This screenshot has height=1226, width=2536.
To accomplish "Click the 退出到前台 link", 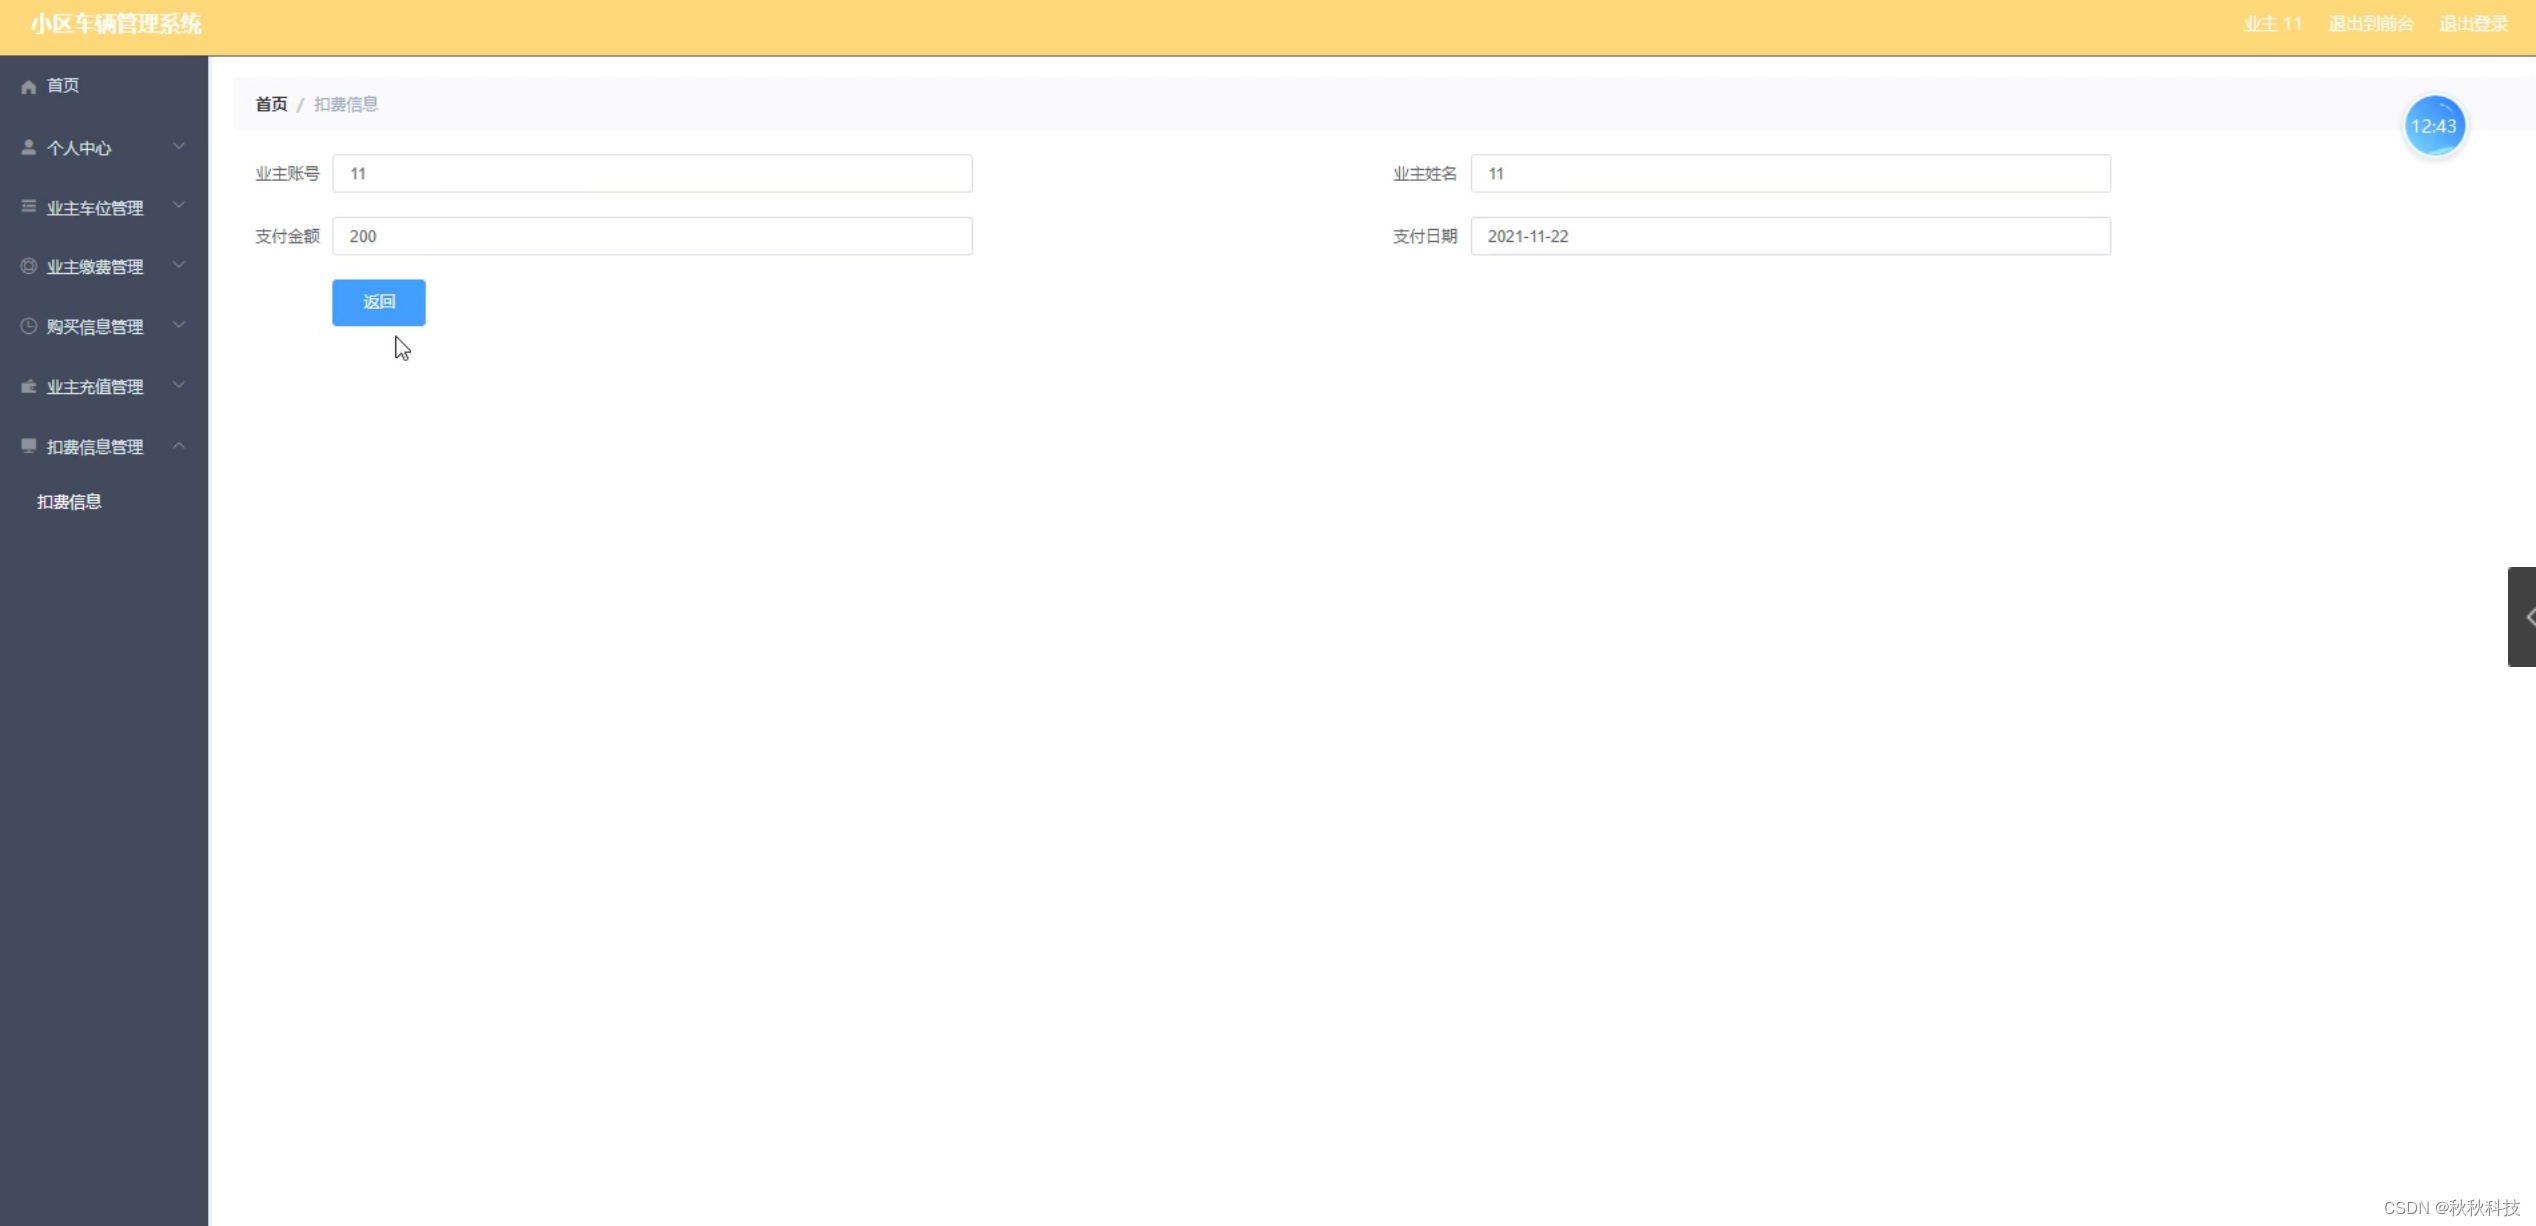I will pyautogui.click(x=2370, y=24).
